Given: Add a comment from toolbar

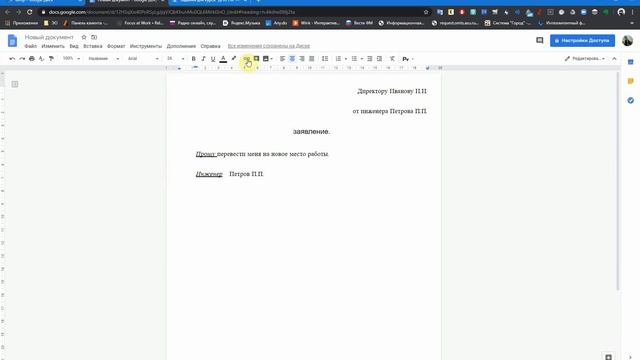Looking at the screenshot, I should (x=256, y=59).
